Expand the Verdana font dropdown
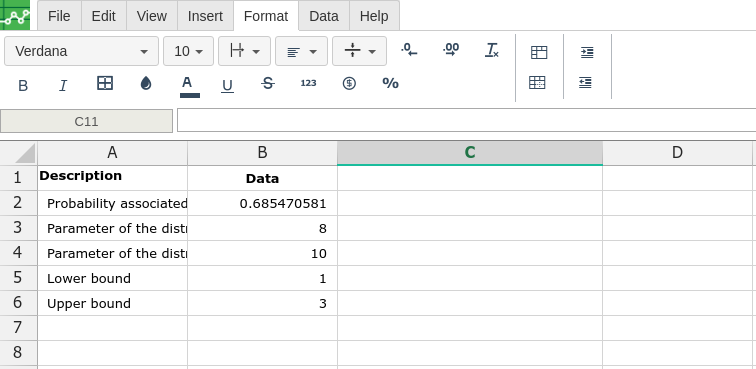This screenshot has height=369, width=756. pos(81,51)
